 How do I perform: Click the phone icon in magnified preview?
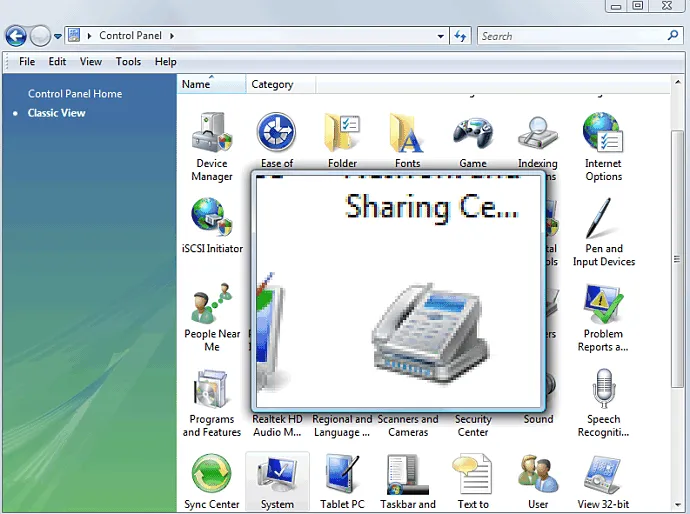click(429, 333)
